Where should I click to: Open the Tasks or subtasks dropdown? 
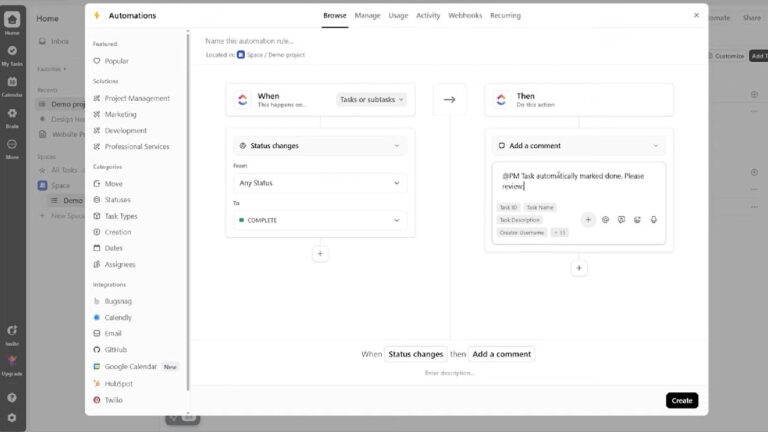tap(371, 99)
